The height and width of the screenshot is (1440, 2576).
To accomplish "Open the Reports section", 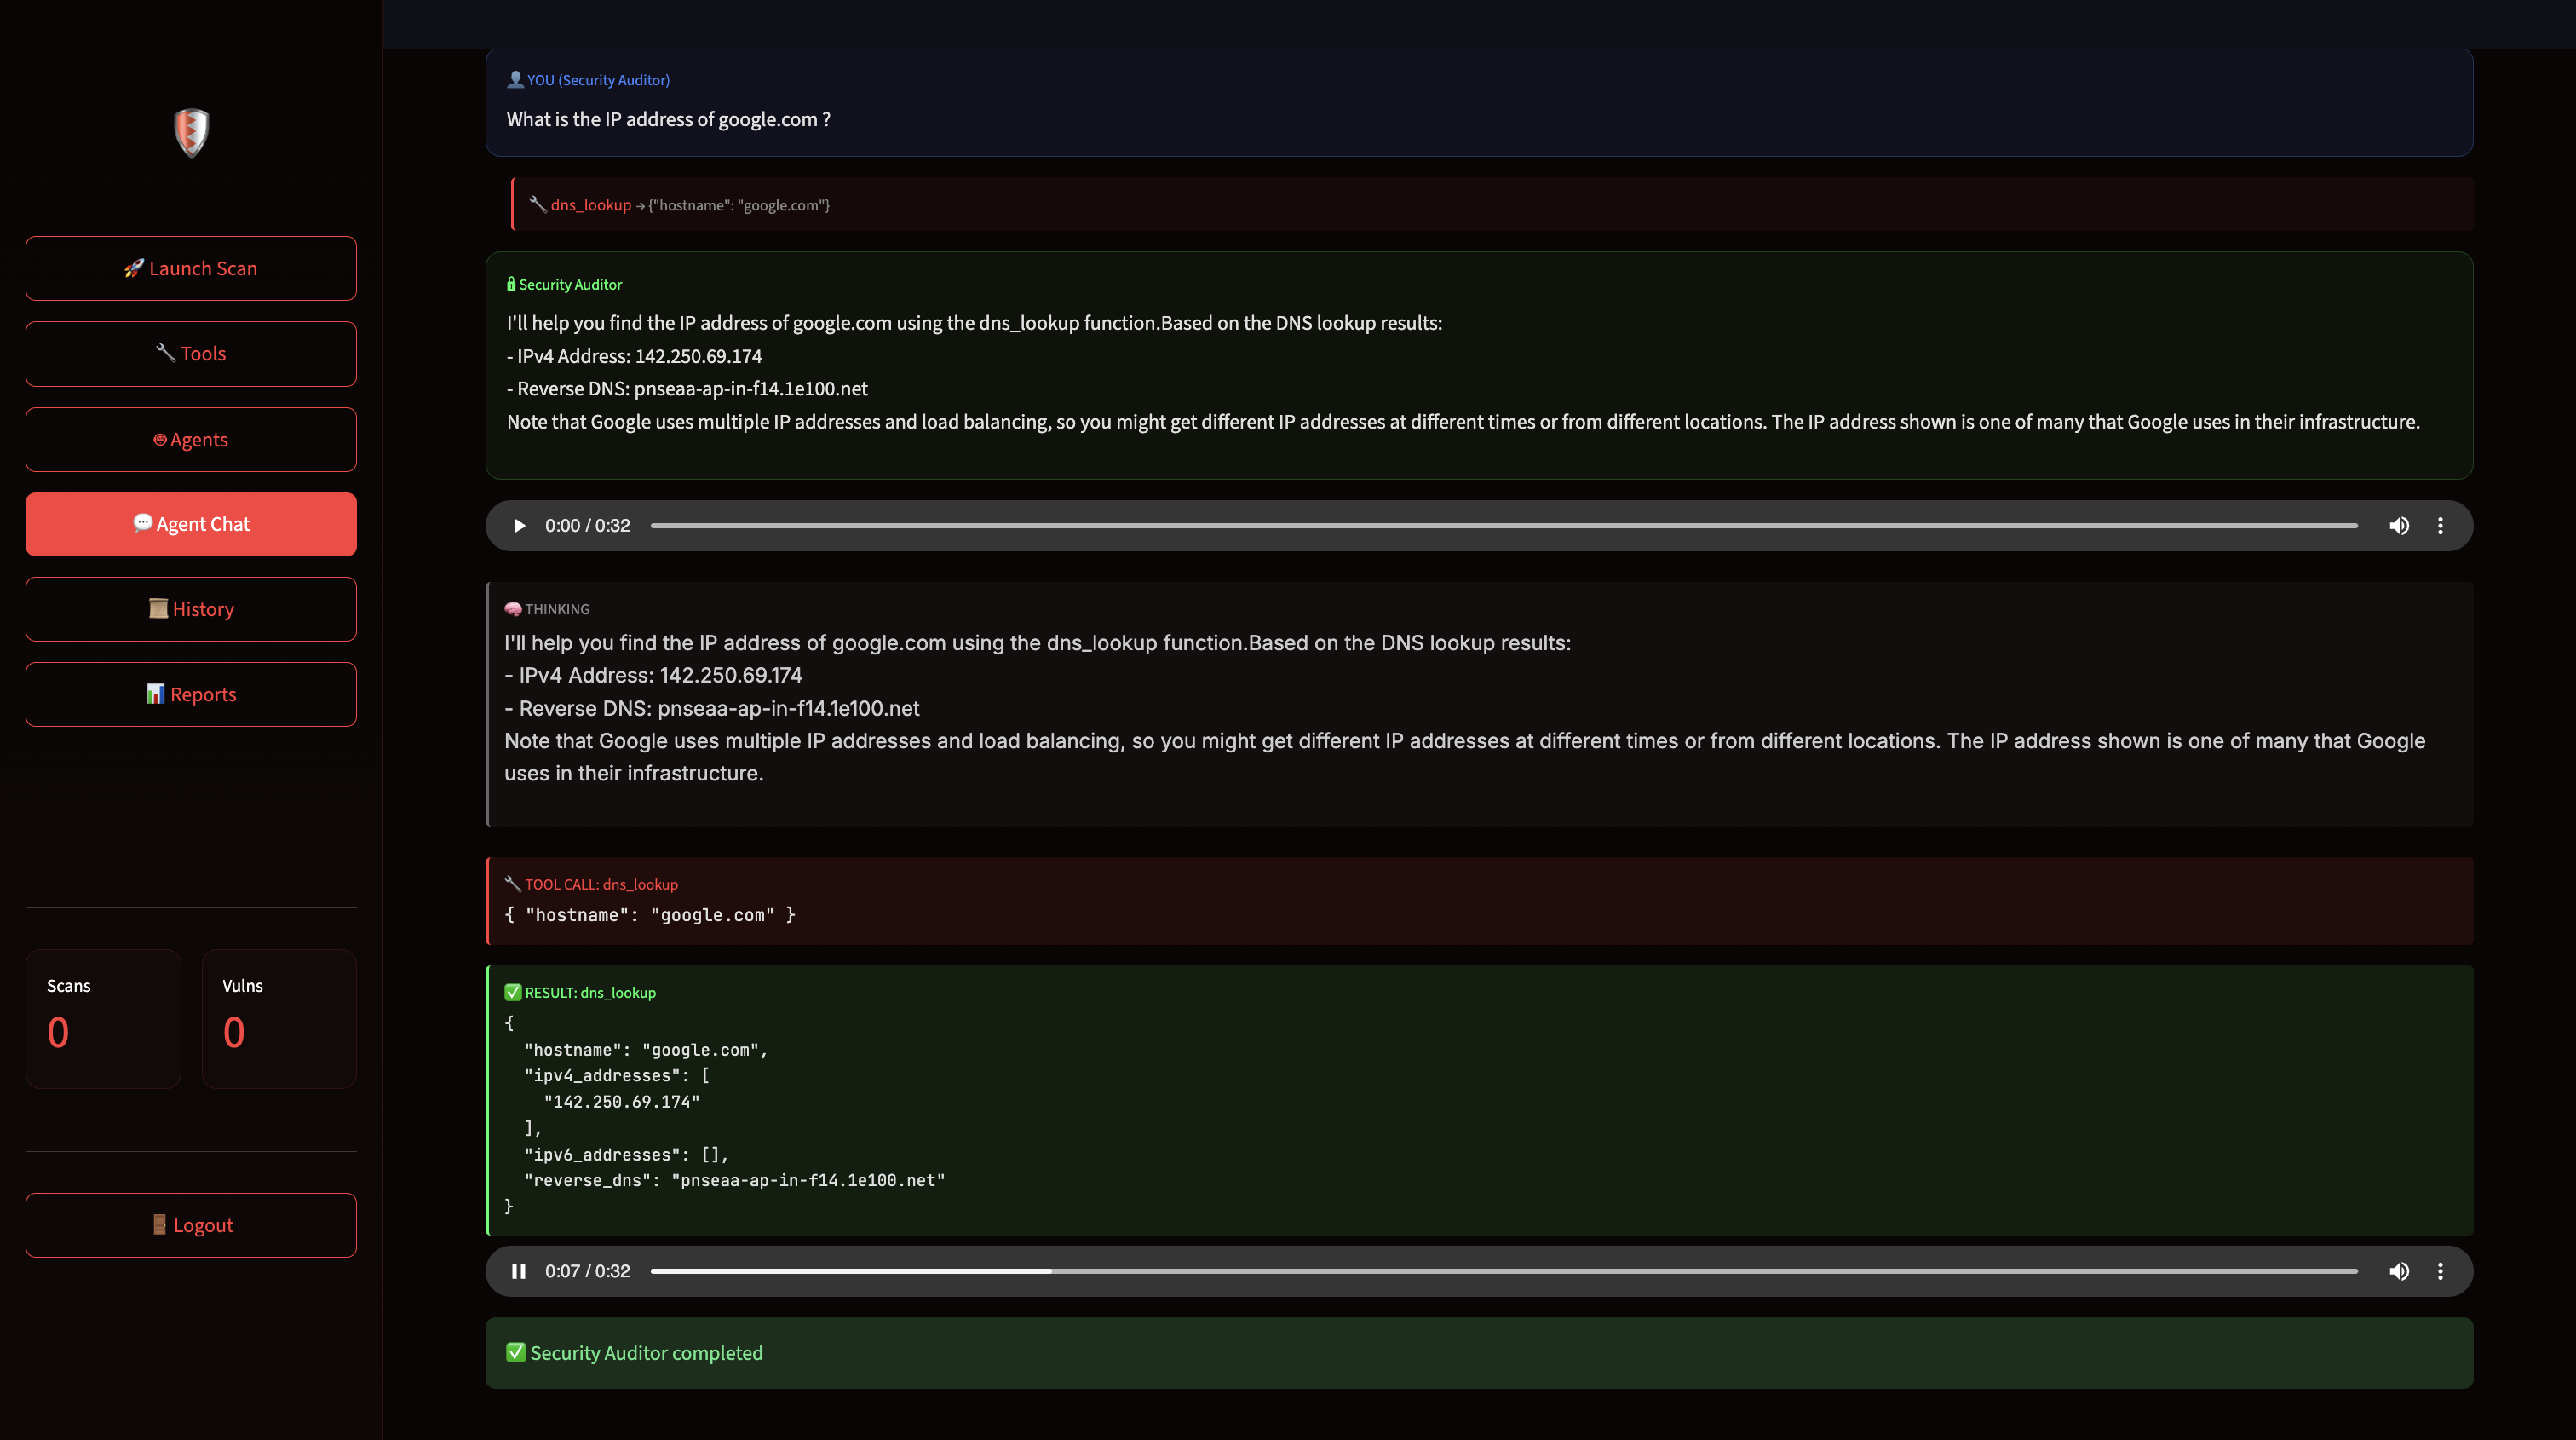I will (x=191, y=694).
